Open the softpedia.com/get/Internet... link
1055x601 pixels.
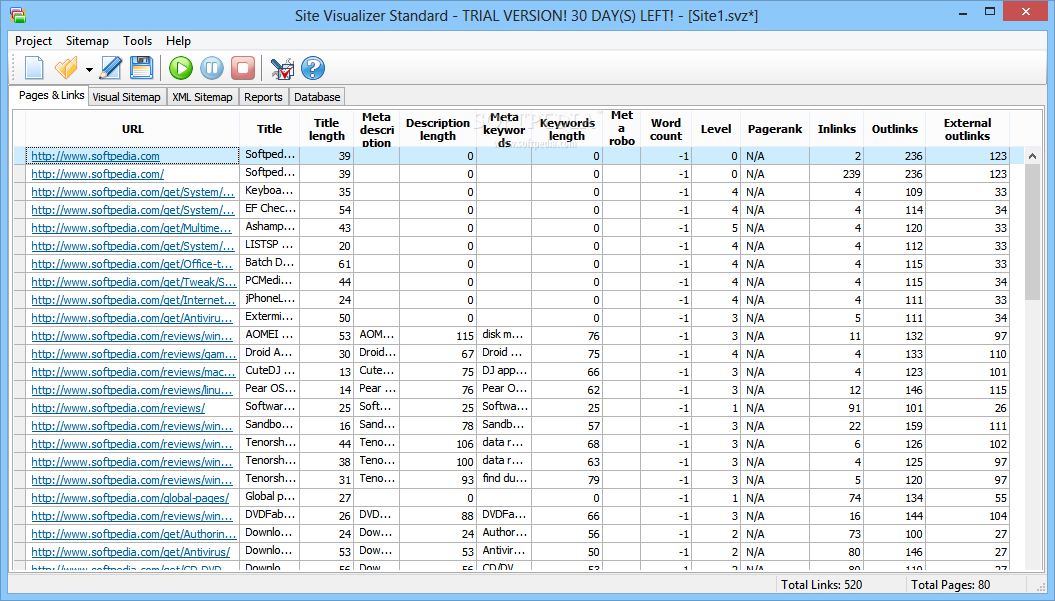coord(134,300)
